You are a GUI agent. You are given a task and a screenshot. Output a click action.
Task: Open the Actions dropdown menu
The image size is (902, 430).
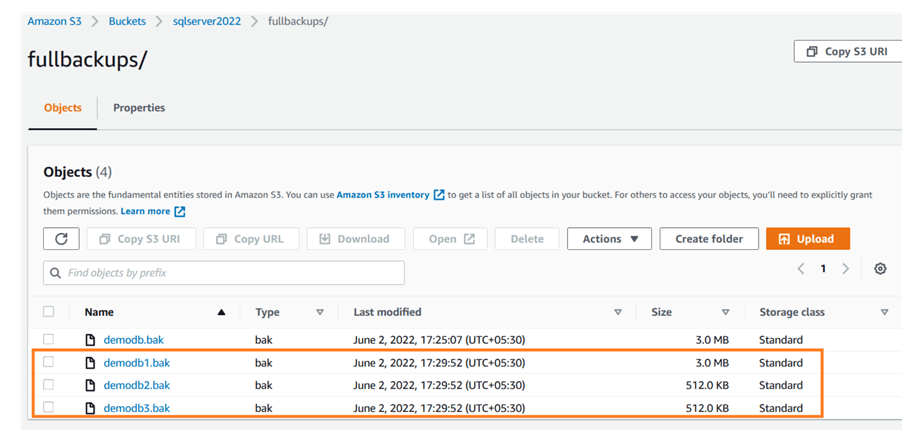[x=609, y=239]
